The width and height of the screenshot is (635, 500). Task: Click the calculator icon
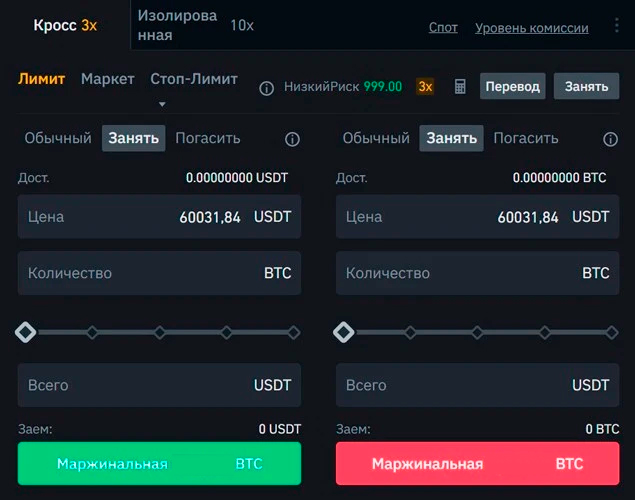460,87
